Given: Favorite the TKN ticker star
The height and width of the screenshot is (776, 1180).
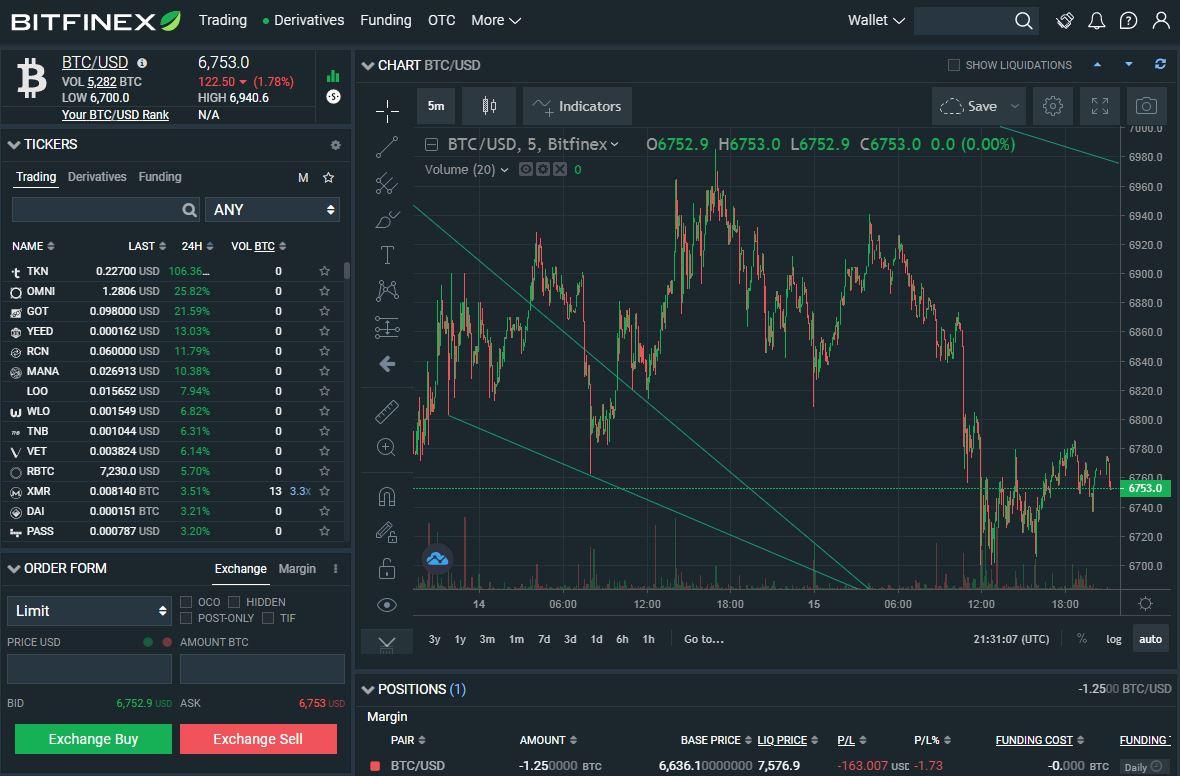Looking at the screenshot, I should point(324,271).
